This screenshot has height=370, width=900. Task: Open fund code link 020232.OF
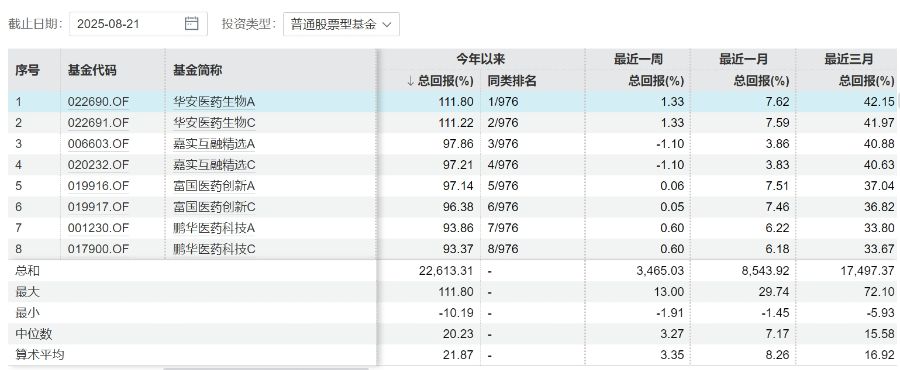[x=98, y=165]
